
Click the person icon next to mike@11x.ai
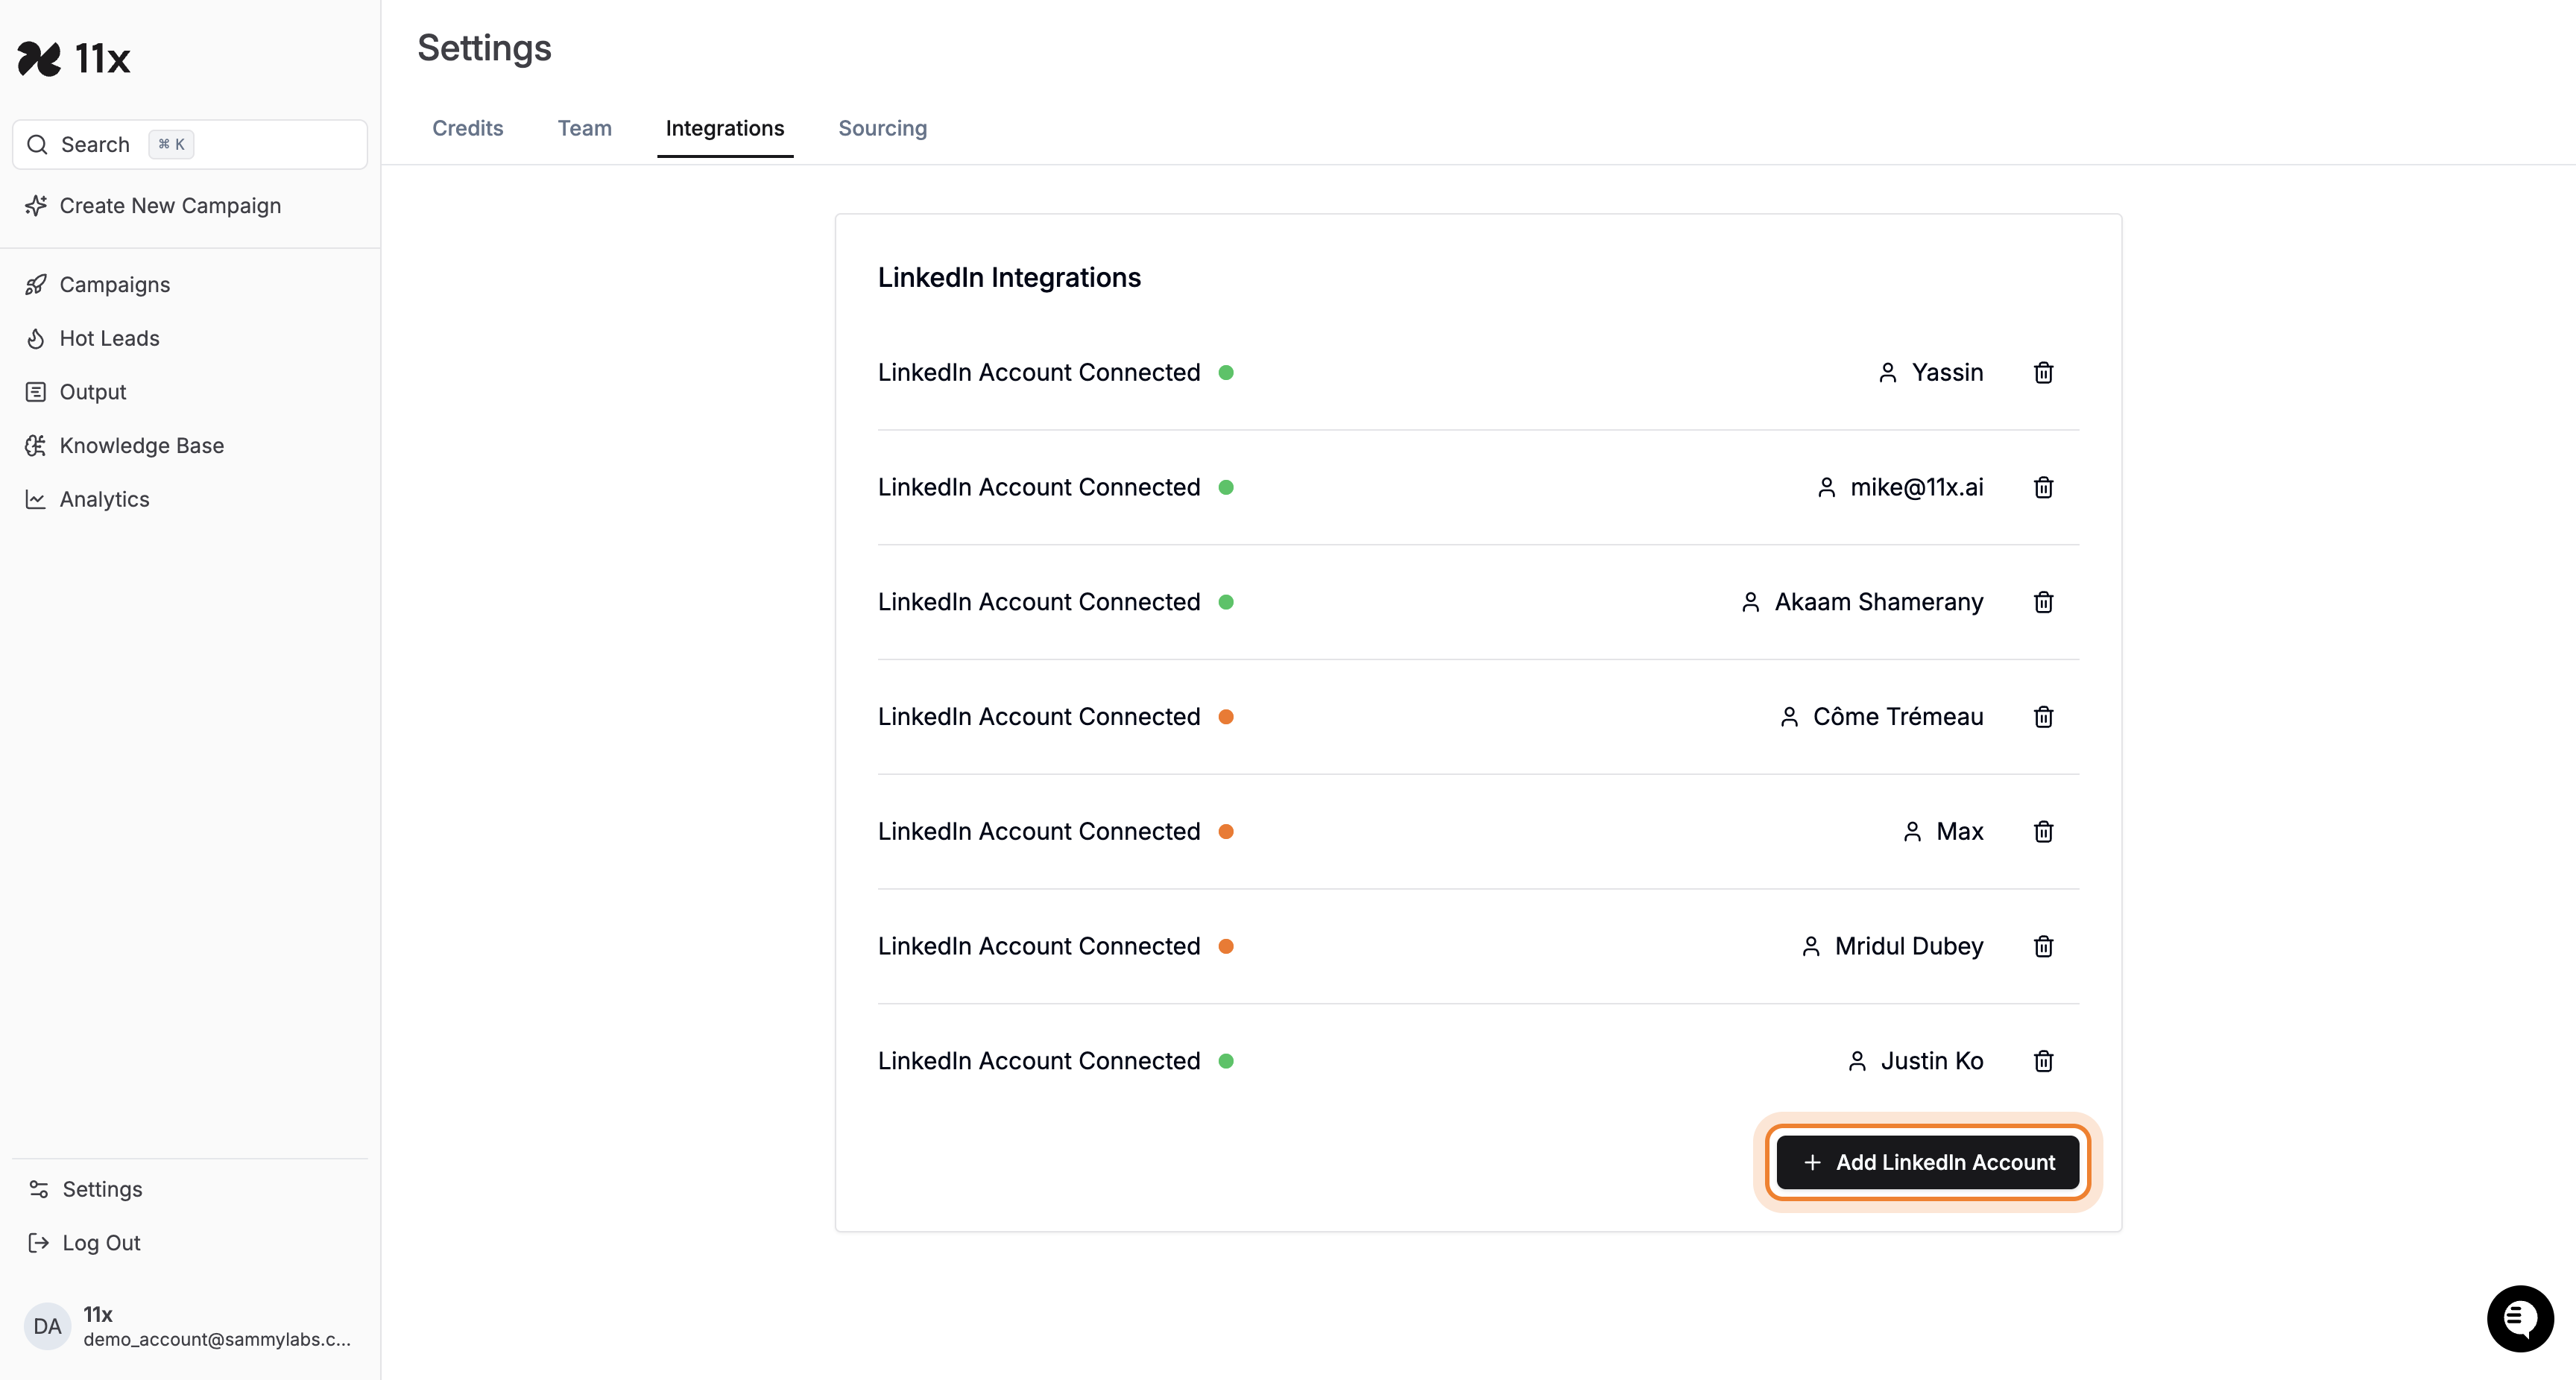pos(1826,487)
